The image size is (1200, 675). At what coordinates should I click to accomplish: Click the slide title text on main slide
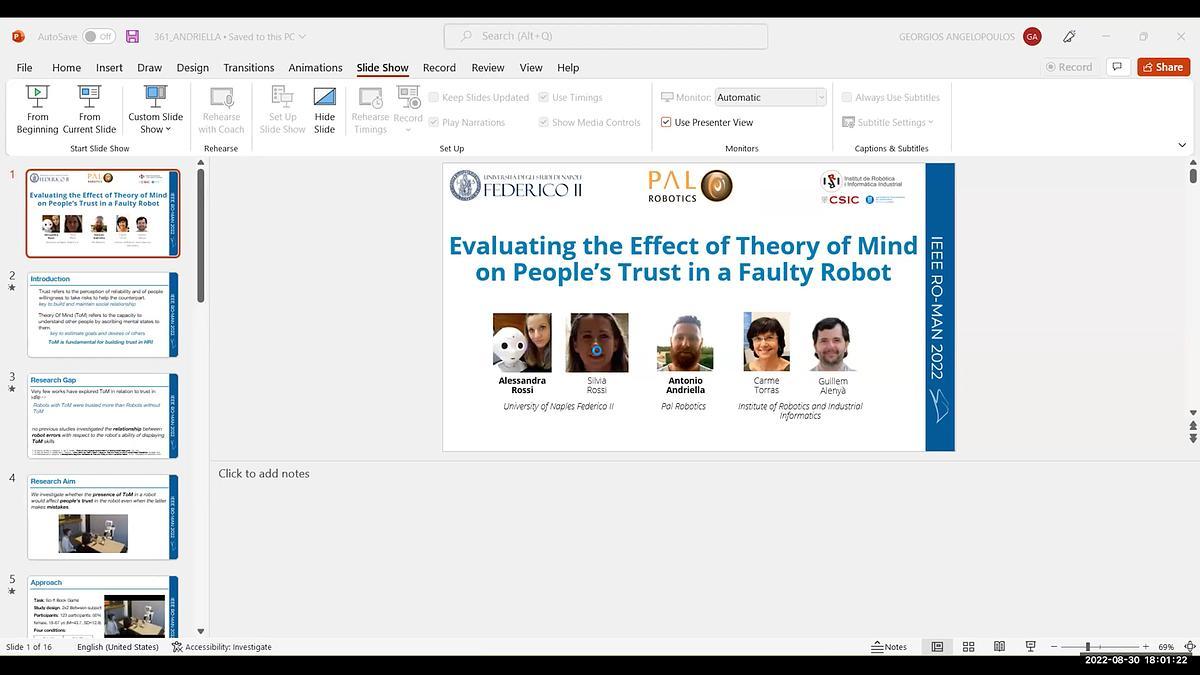tap(683, 258)
